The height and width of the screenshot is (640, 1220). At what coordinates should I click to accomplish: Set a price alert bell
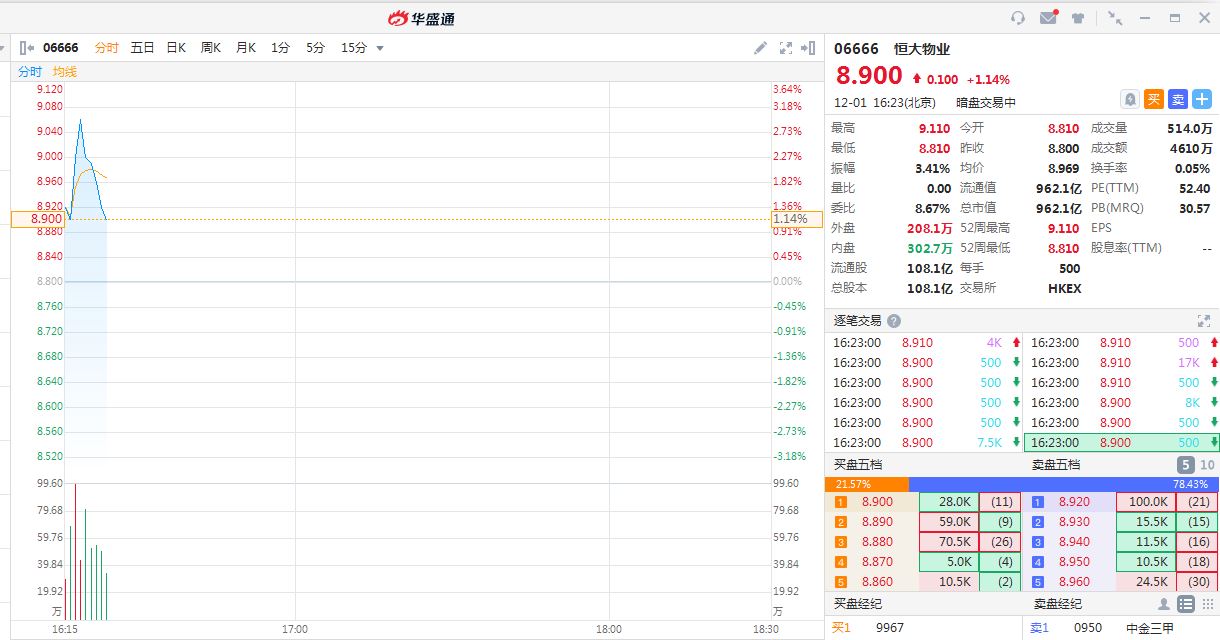coord(1130,99)
